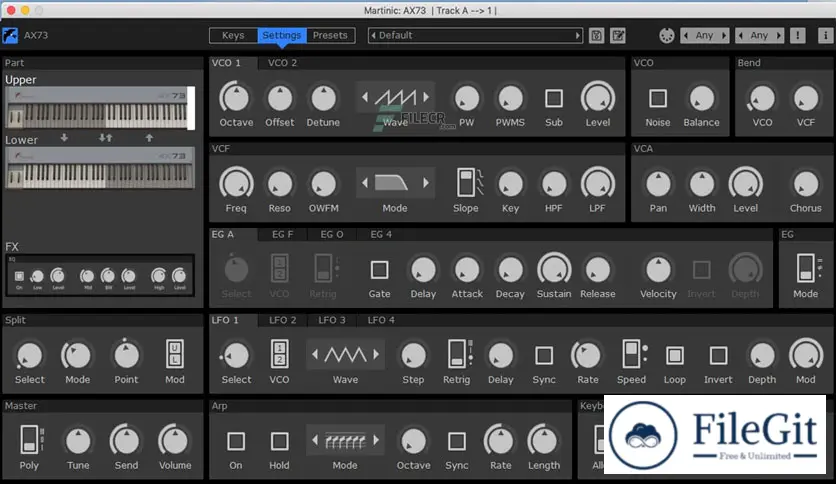Switch to the Keys tab

tap(233, 36)
